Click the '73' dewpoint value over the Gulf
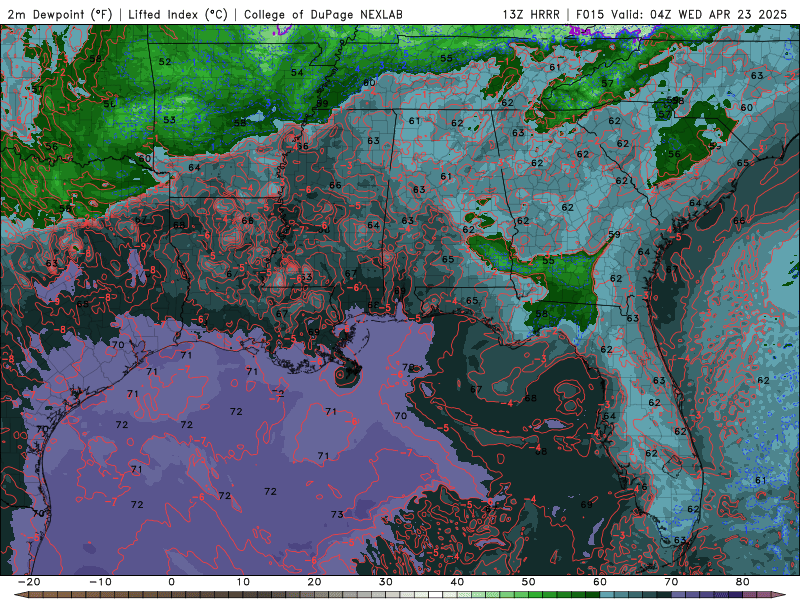Screen dimensions: 800x600 (x=337, y=514)
